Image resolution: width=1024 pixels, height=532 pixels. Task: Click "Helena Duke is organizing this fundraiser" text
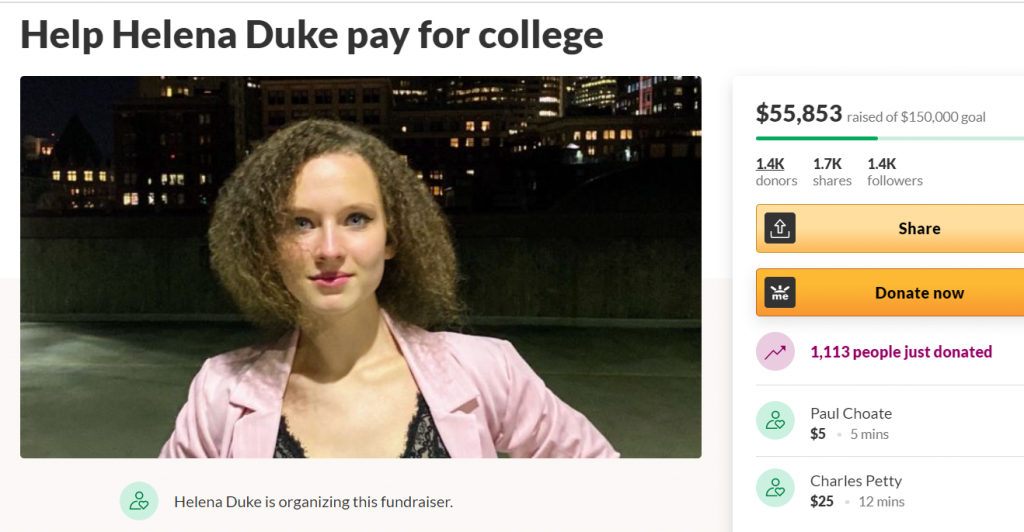313,501
